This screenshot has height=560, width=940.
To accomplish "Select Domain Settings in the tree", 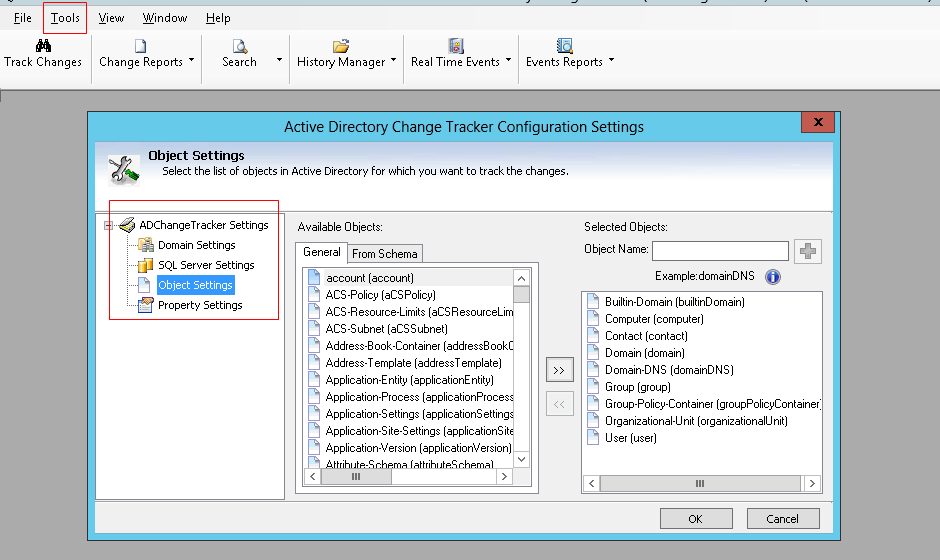I will (x=197, y=245).
